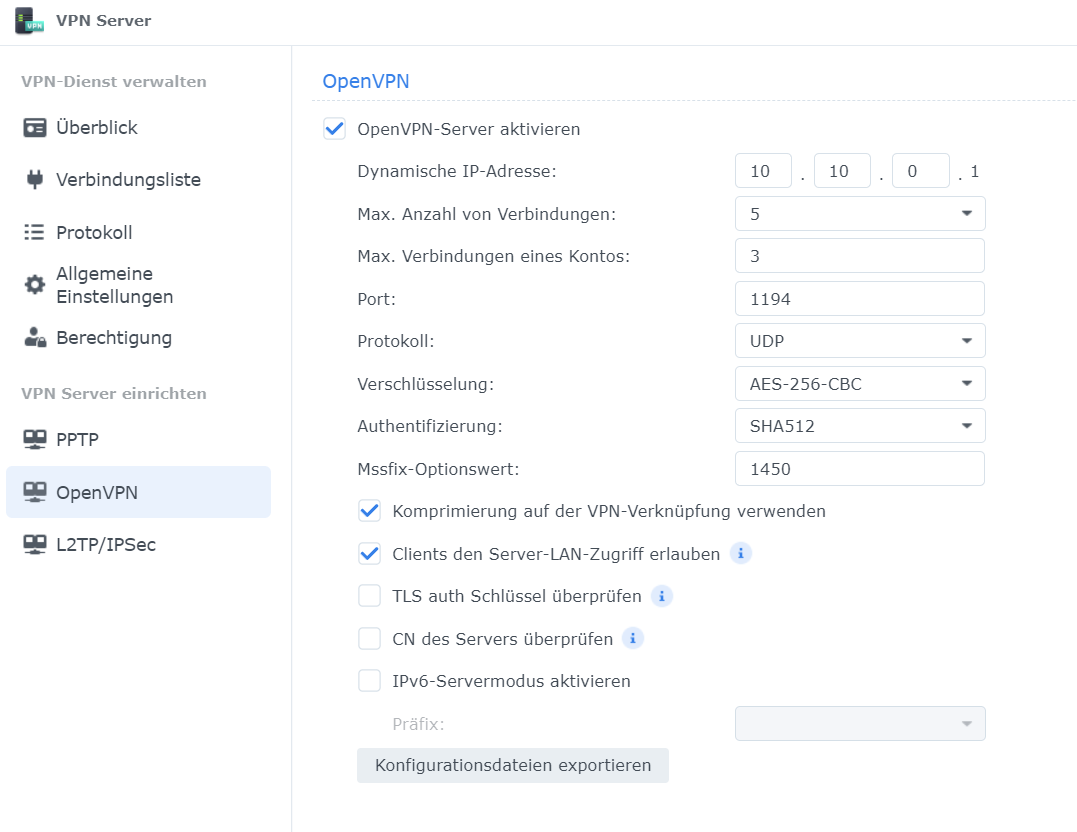Expand the Verschlüsselung AES-256-CBC dropdown

coord(860,383)
